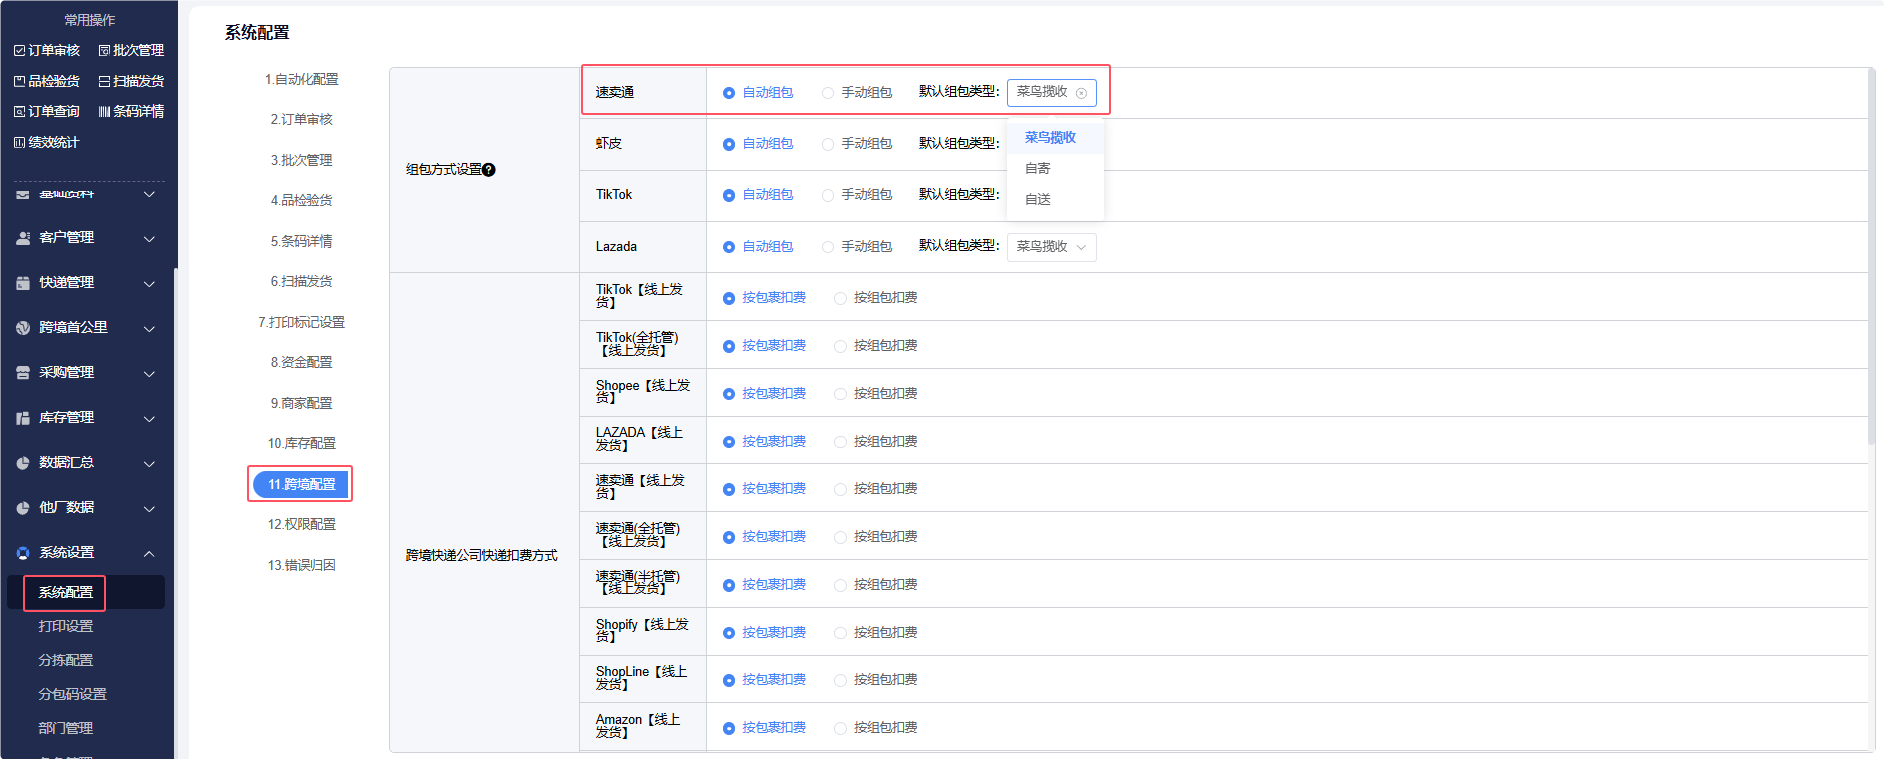Collapse the 系统设置 sidebar menu
1884x759 pixels.
tap(149, 553)
